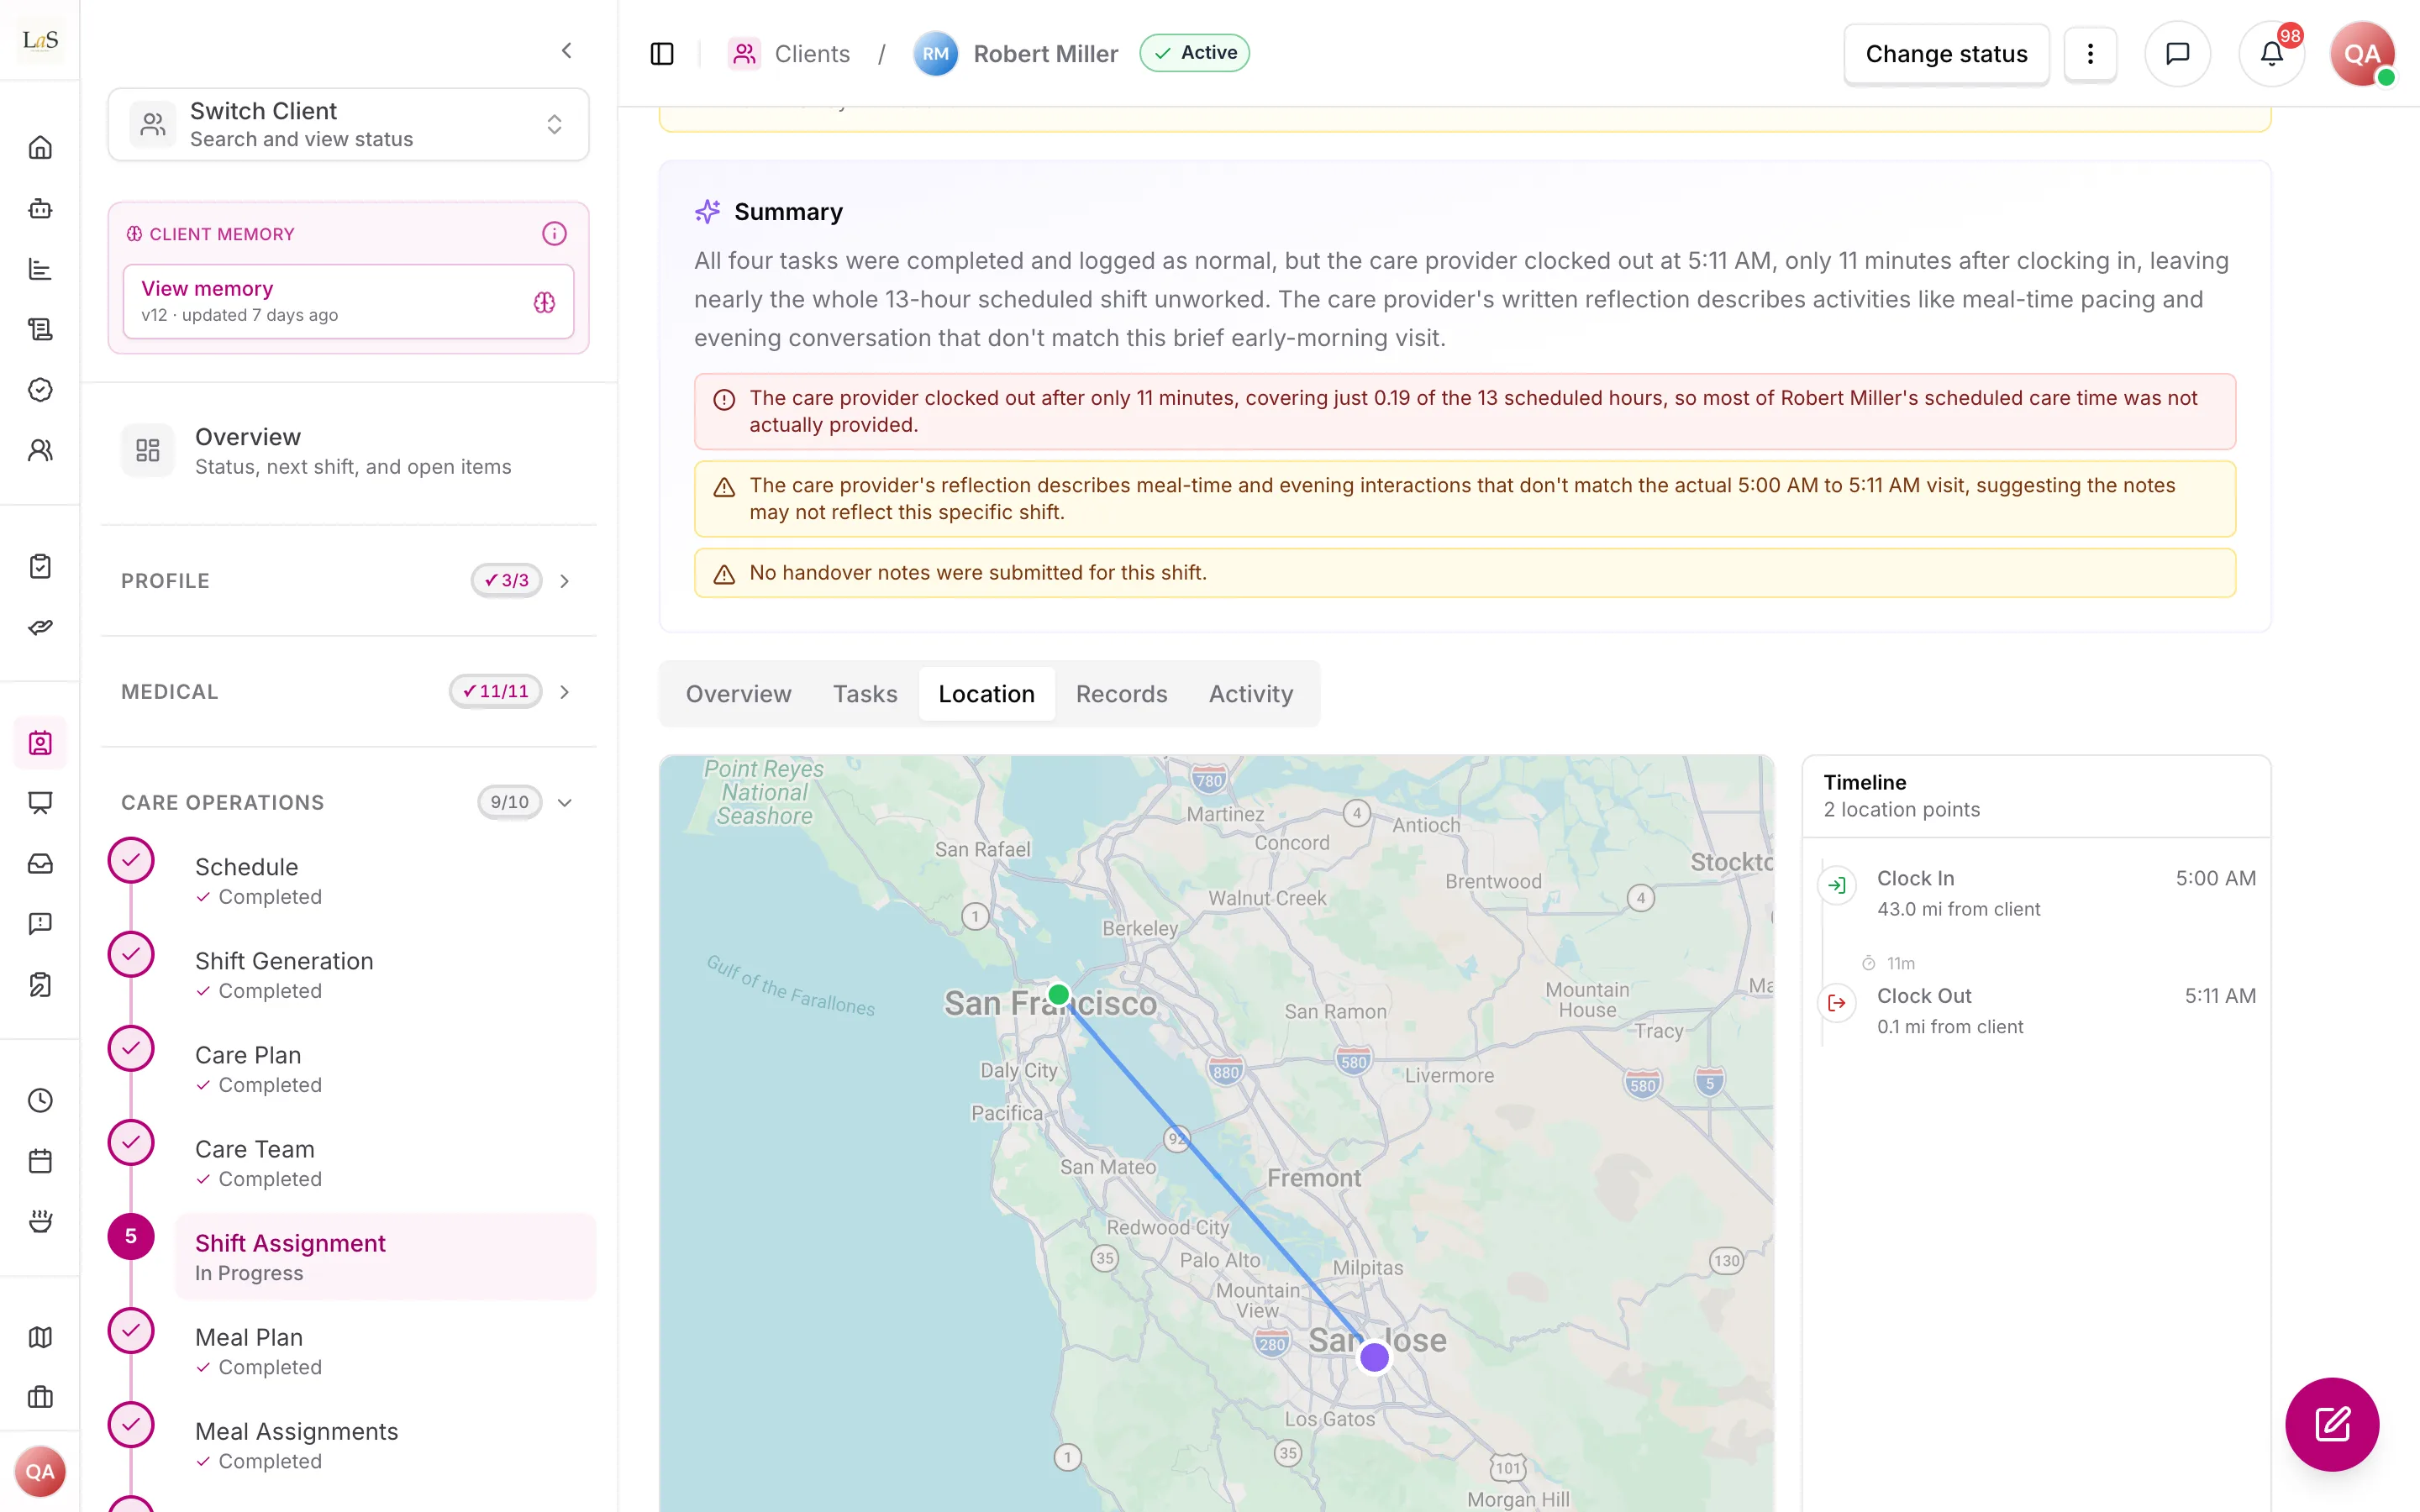2420x1512 pixels.
Task: Open the clock icon in left rail
Action: [x=40, y=1100]
